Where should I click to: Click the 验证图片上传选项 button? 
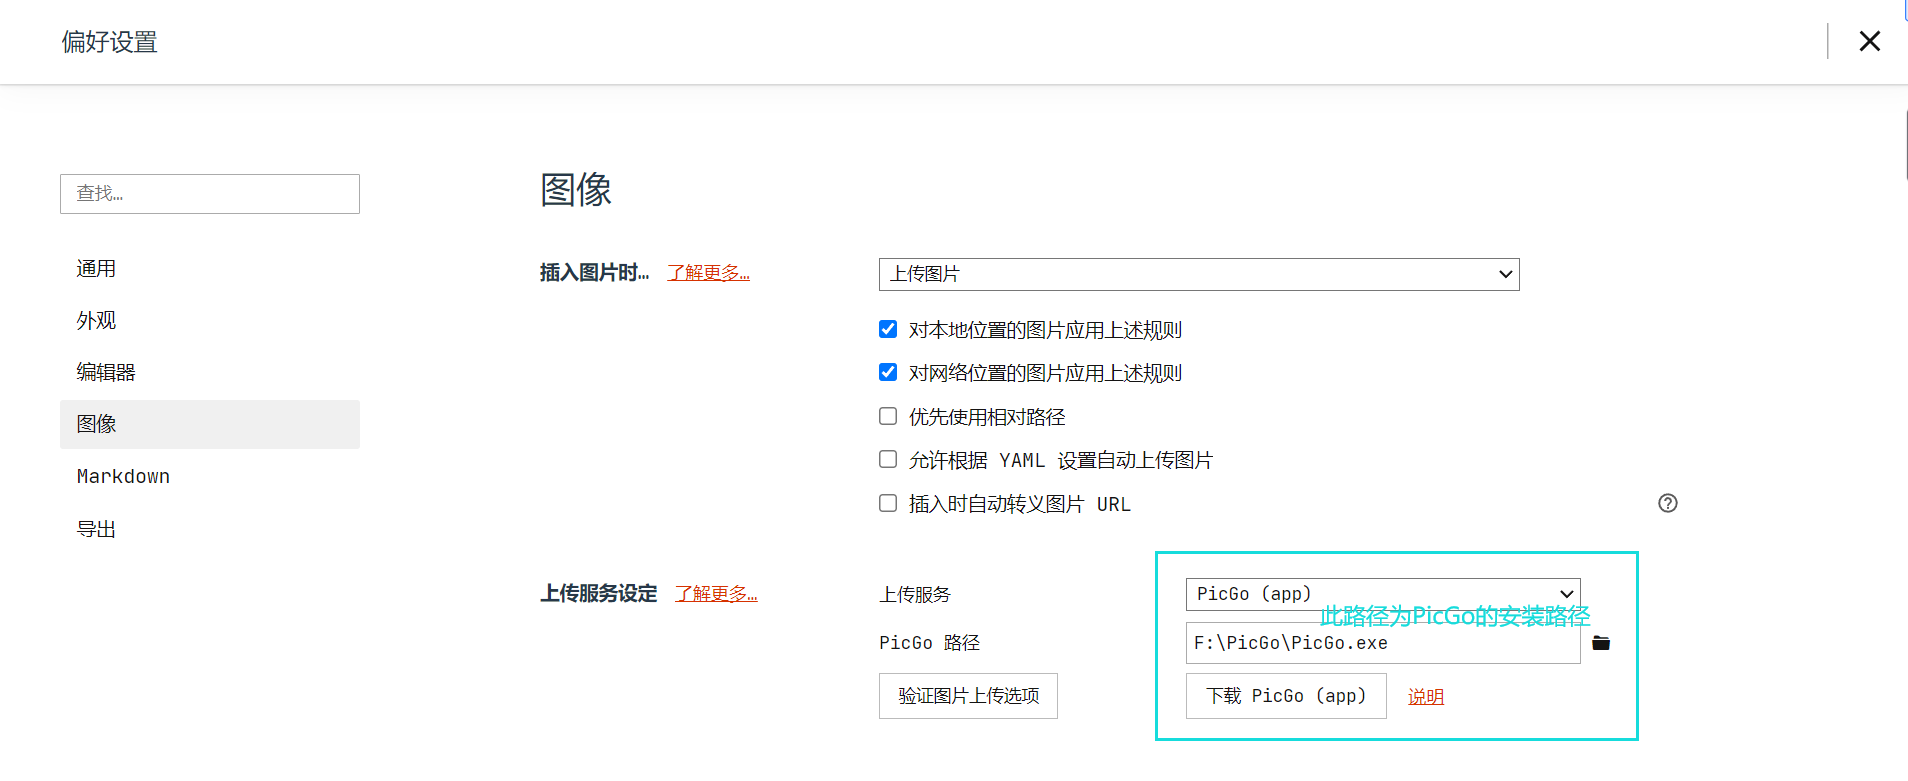pyautogui.click(x=968, y=696)
